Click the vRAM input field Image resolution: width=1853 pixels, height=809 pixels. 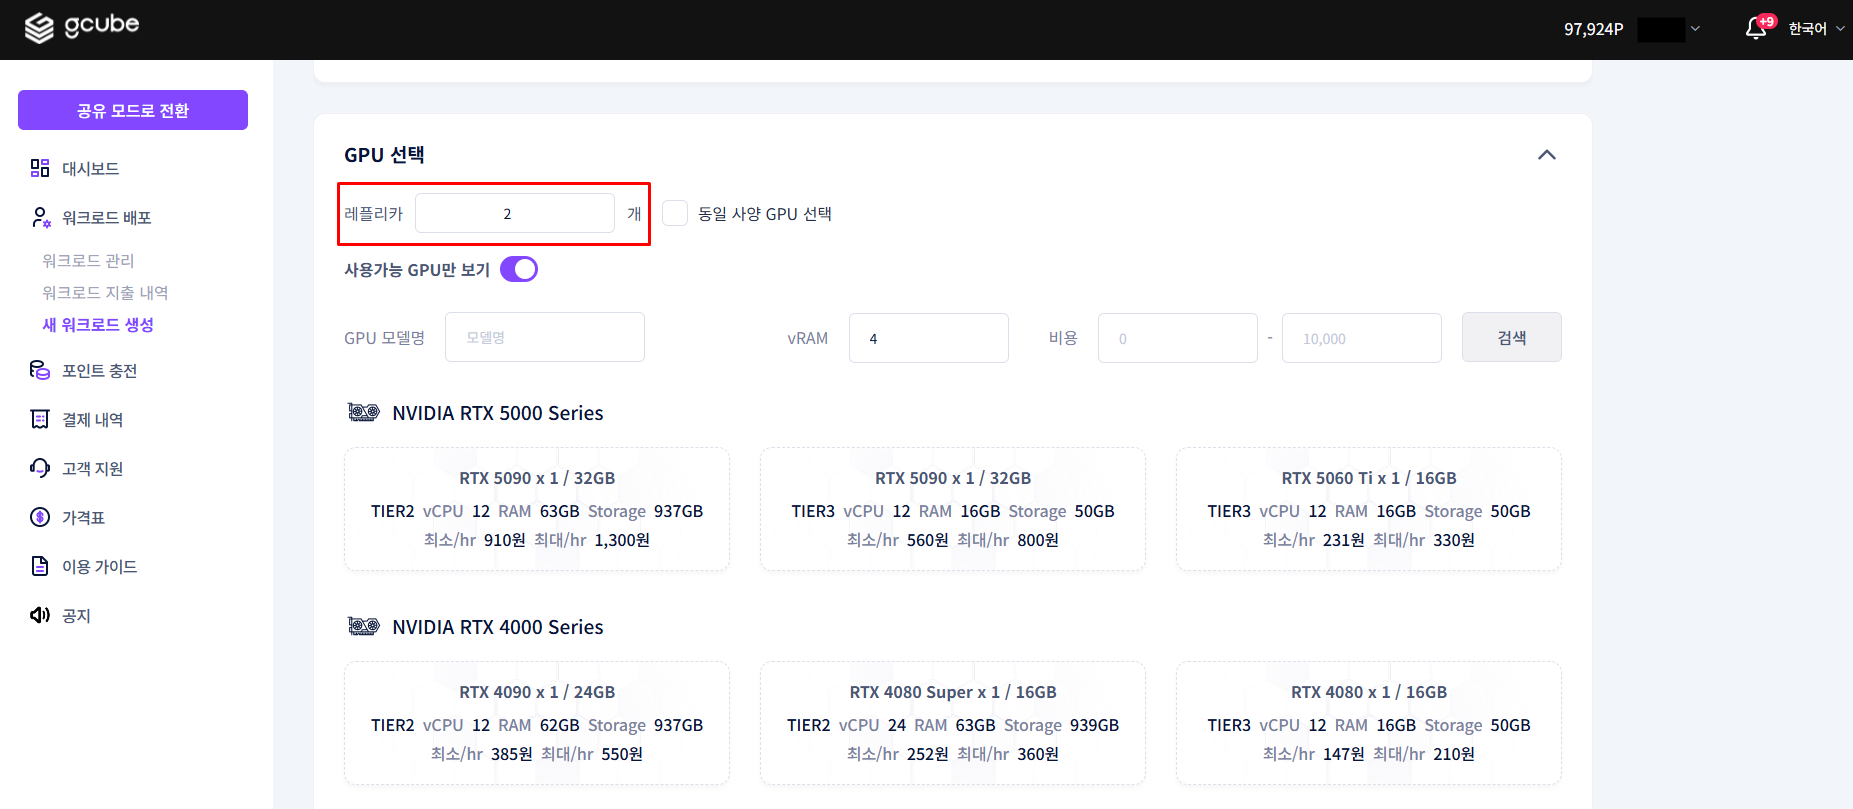pos(929,338)
